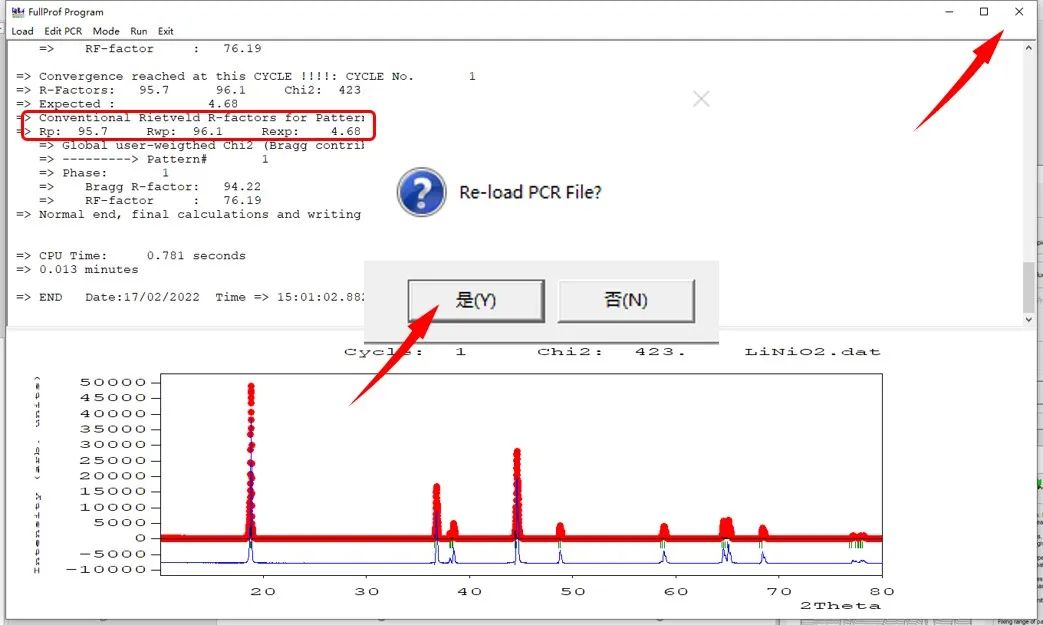Close the Re-load PCR File dialog
This screenshot has height=625, width=1043.
pyautogui.click(x=701, y=99)
